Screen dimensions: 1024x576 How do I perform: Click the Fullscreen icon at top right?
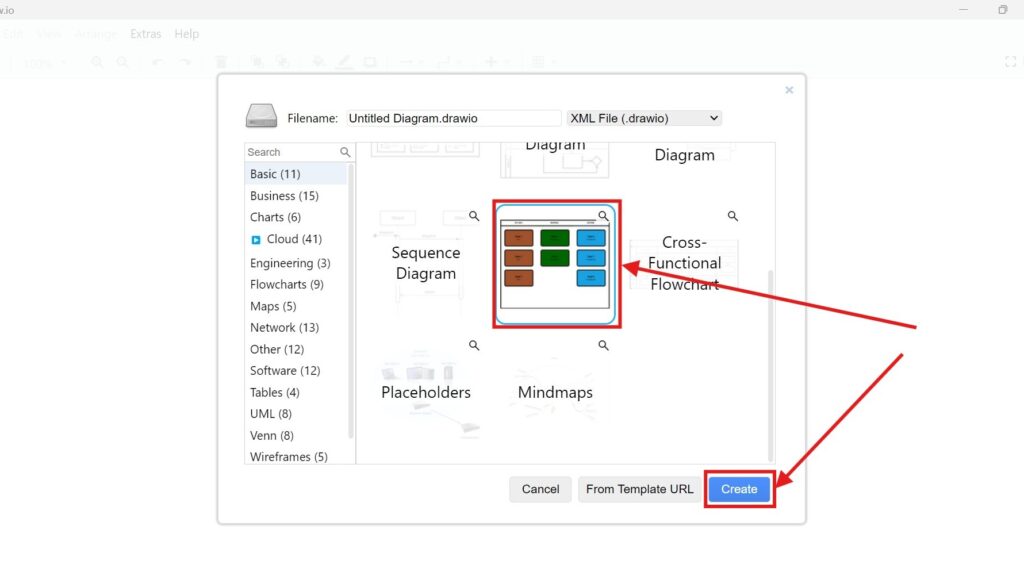coord(1011,61)
